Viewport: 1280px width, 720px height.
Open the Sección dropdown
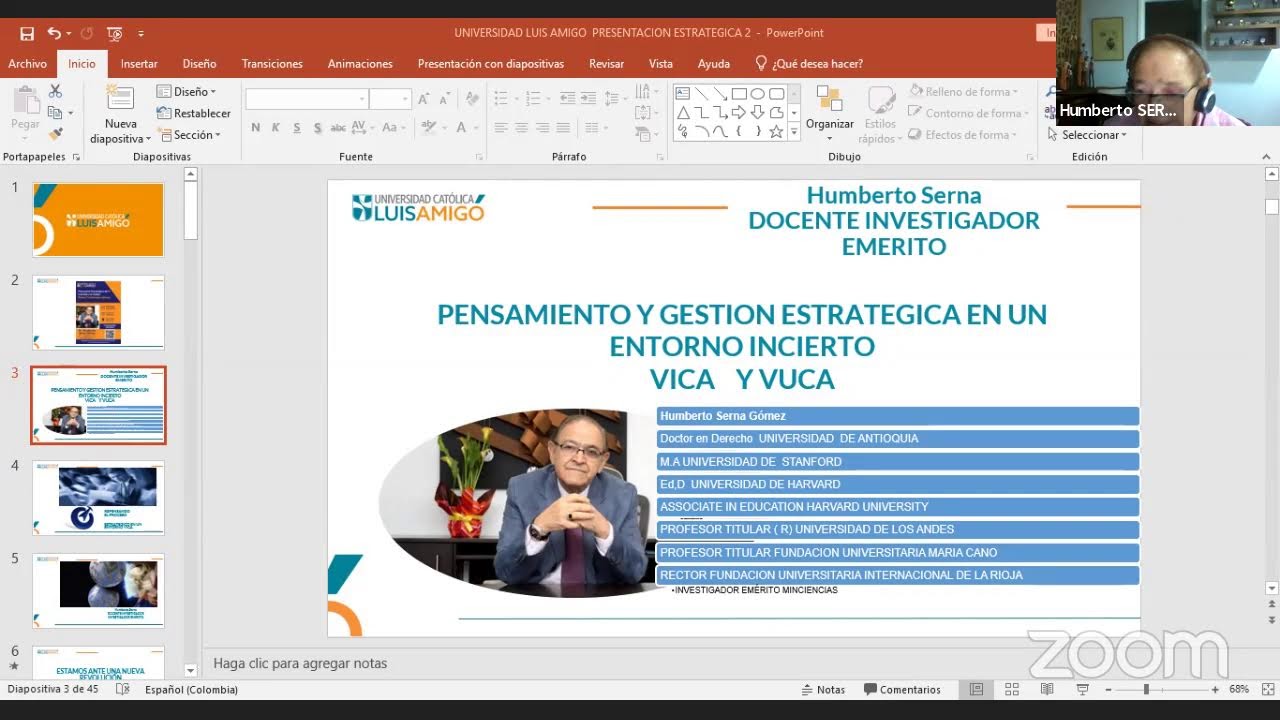(189, 134)
